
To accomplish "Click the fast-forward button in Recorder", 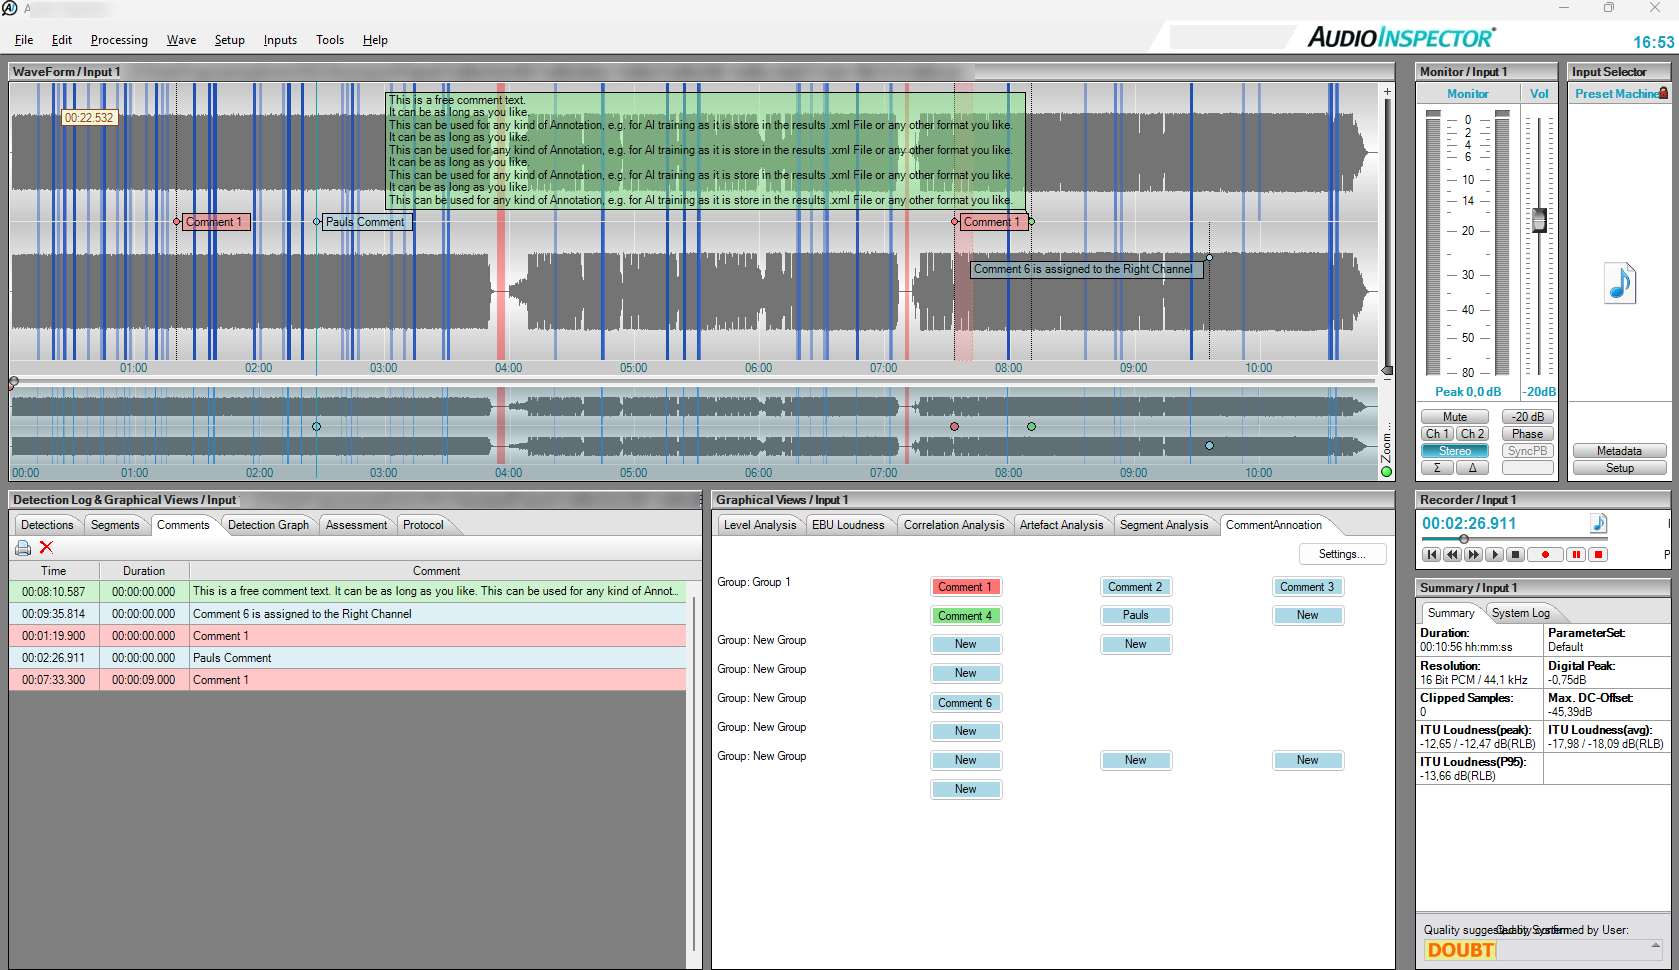I will pos(1474,554).
